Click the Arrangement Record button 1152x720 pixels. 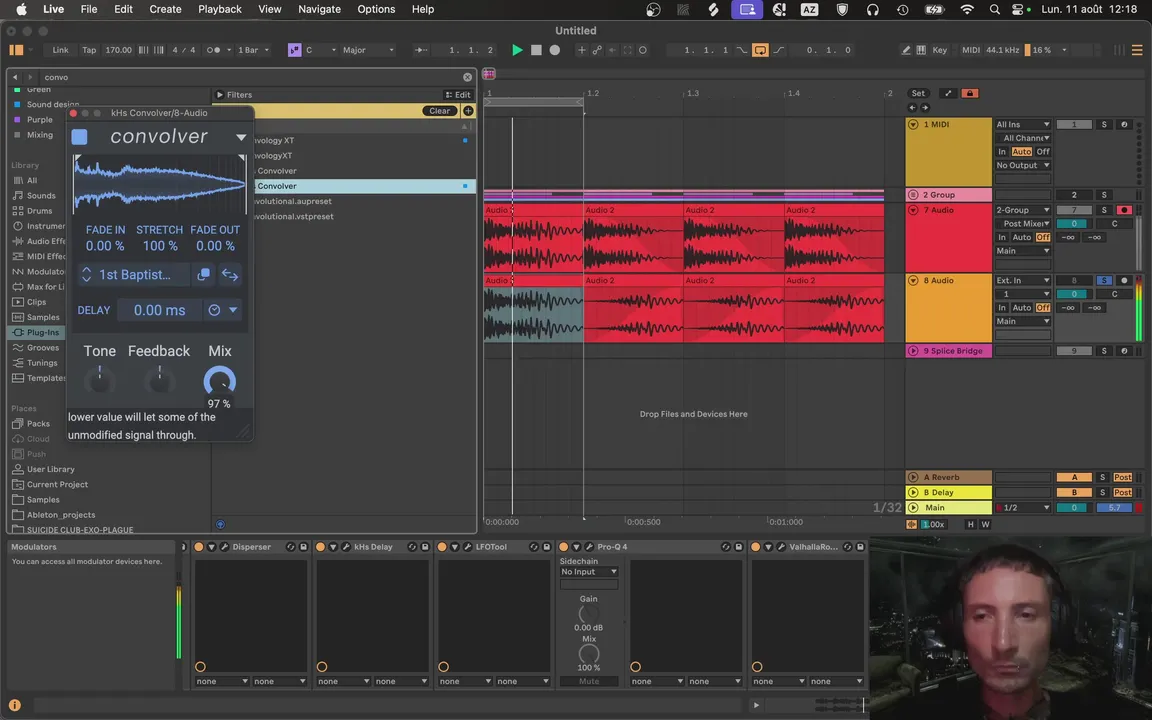click(555, 50)
